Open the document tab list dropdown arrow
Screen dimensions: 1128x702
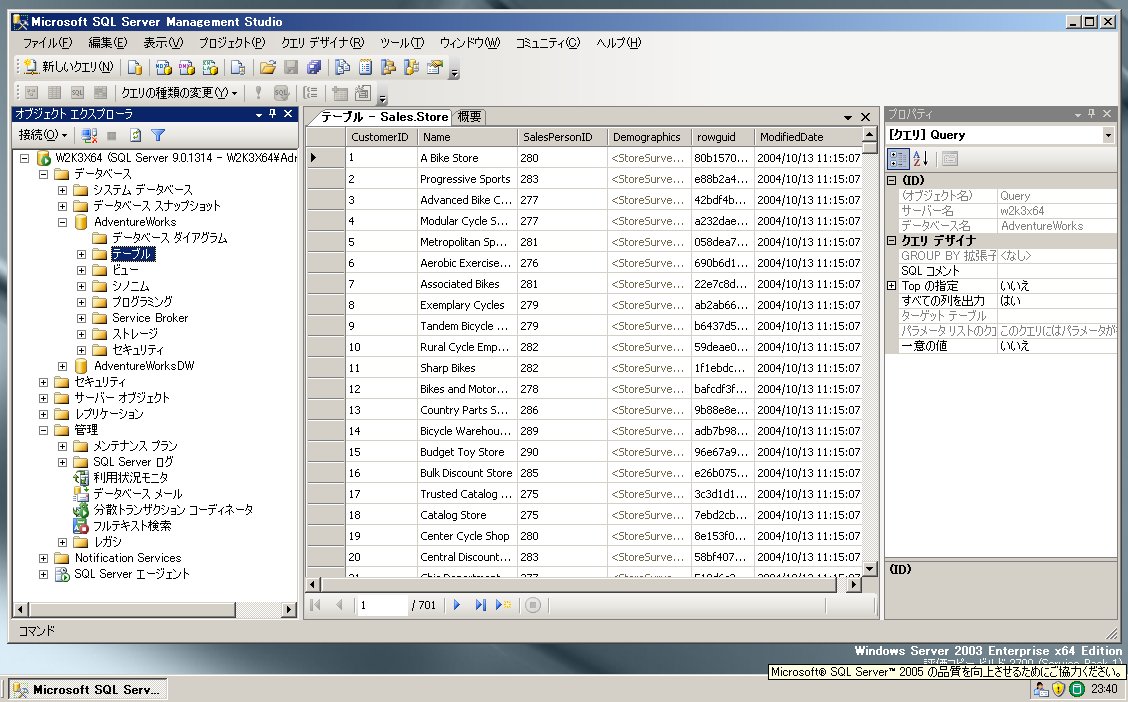coord(848,117)
